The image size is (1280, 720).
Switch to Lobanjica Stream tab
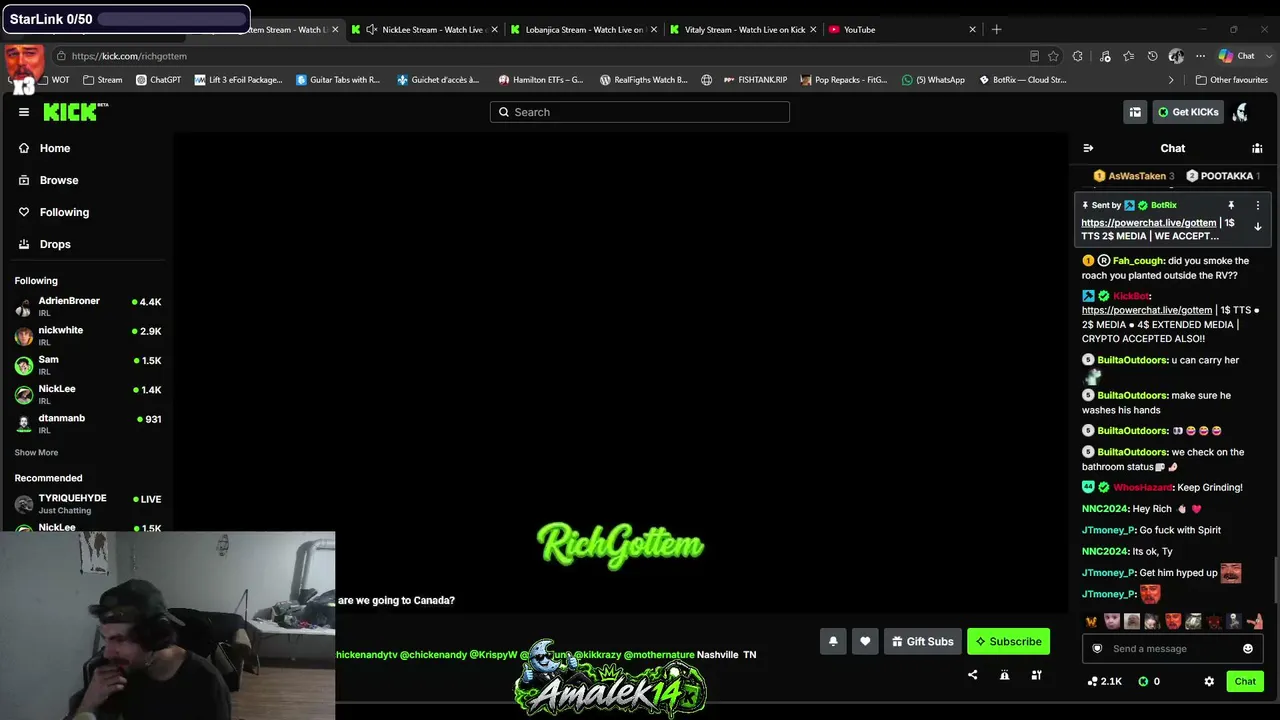[x=584, y=30]
